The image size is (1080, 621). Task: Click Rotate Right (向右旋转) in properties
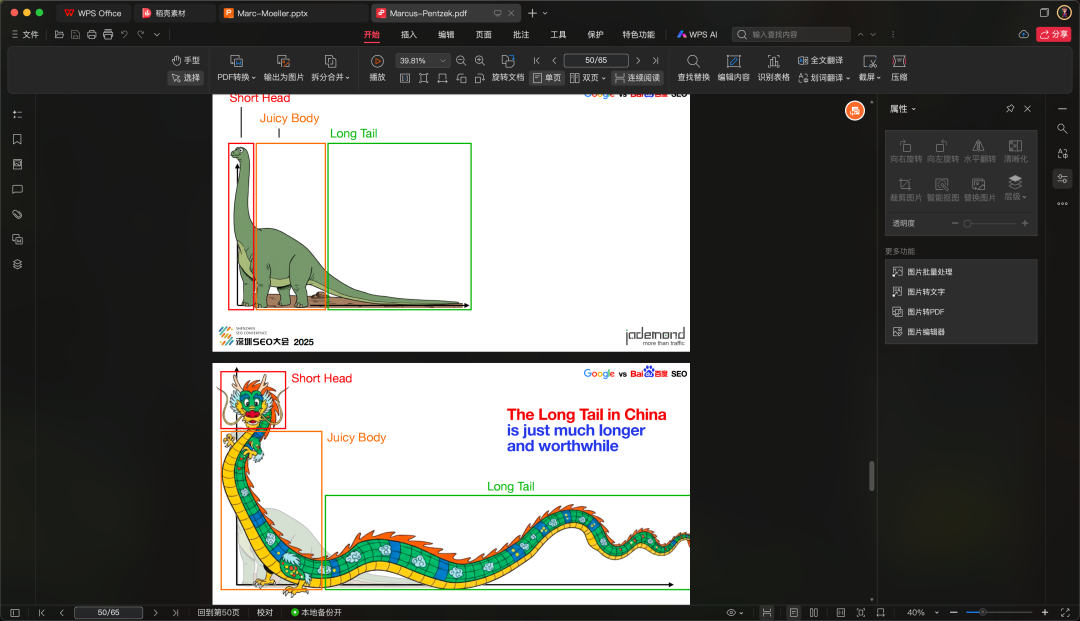[906, 151]
